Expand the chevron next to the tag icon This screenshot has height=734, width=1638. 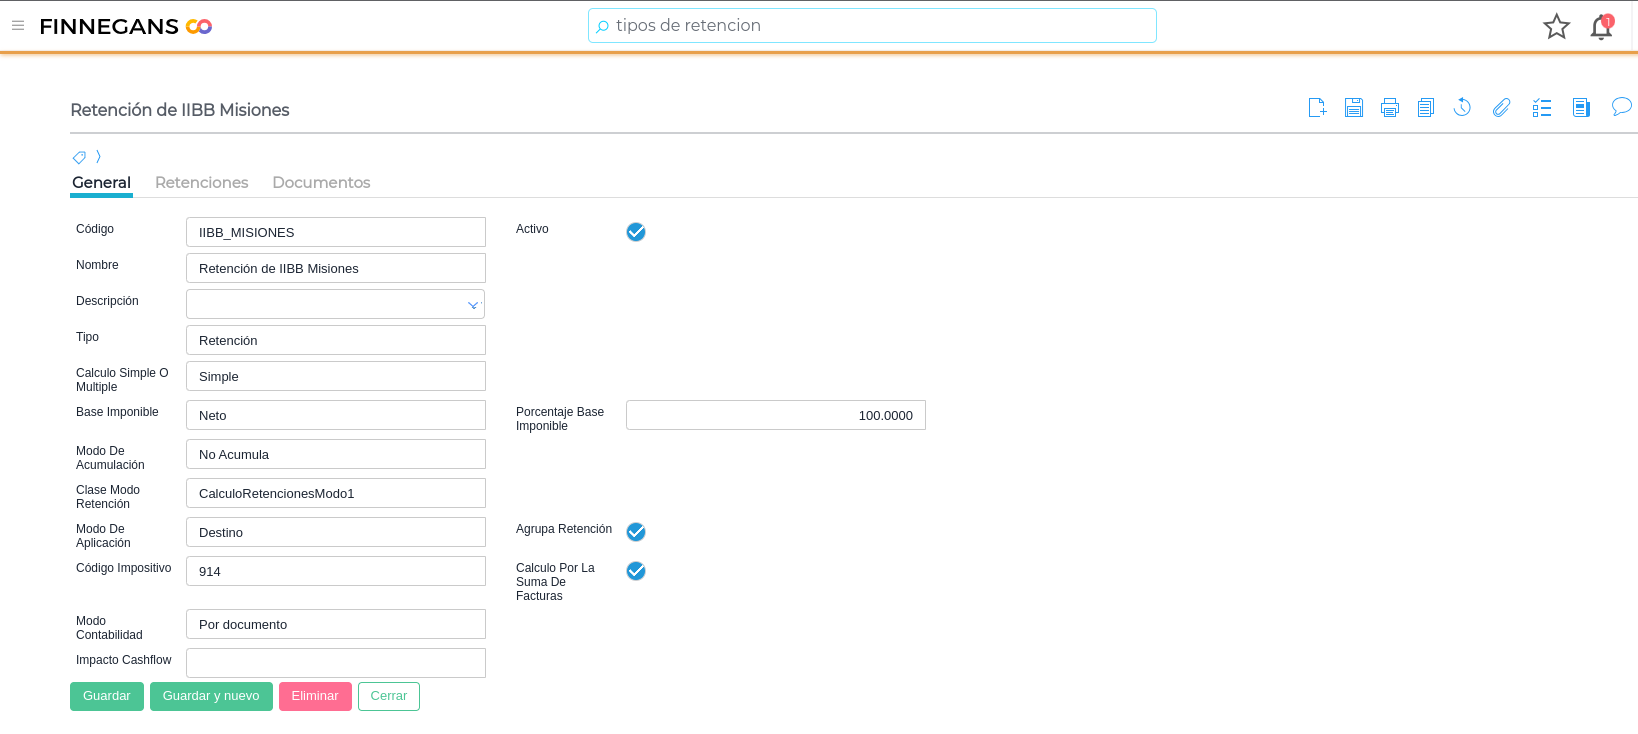pyautogui.click(x=98, y=157)
